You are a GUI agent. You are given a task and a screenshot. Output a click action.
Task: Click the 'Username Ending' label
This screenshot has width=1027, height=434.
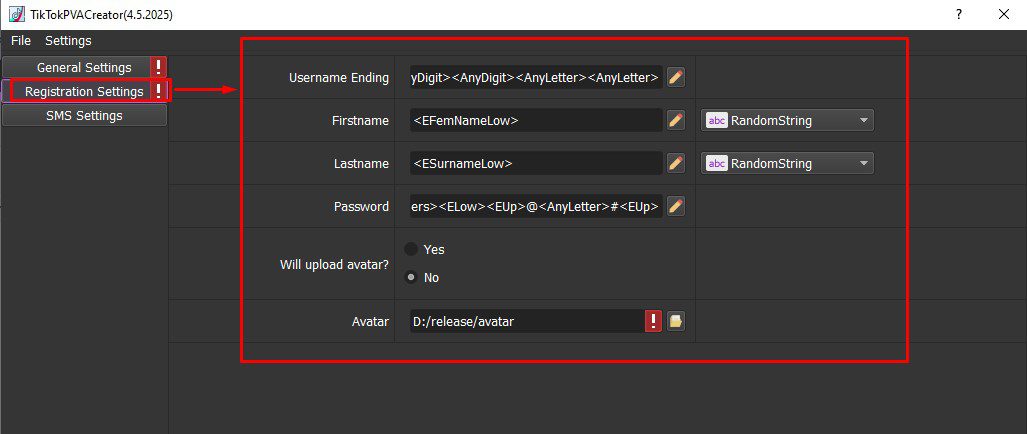pos(339,78)
